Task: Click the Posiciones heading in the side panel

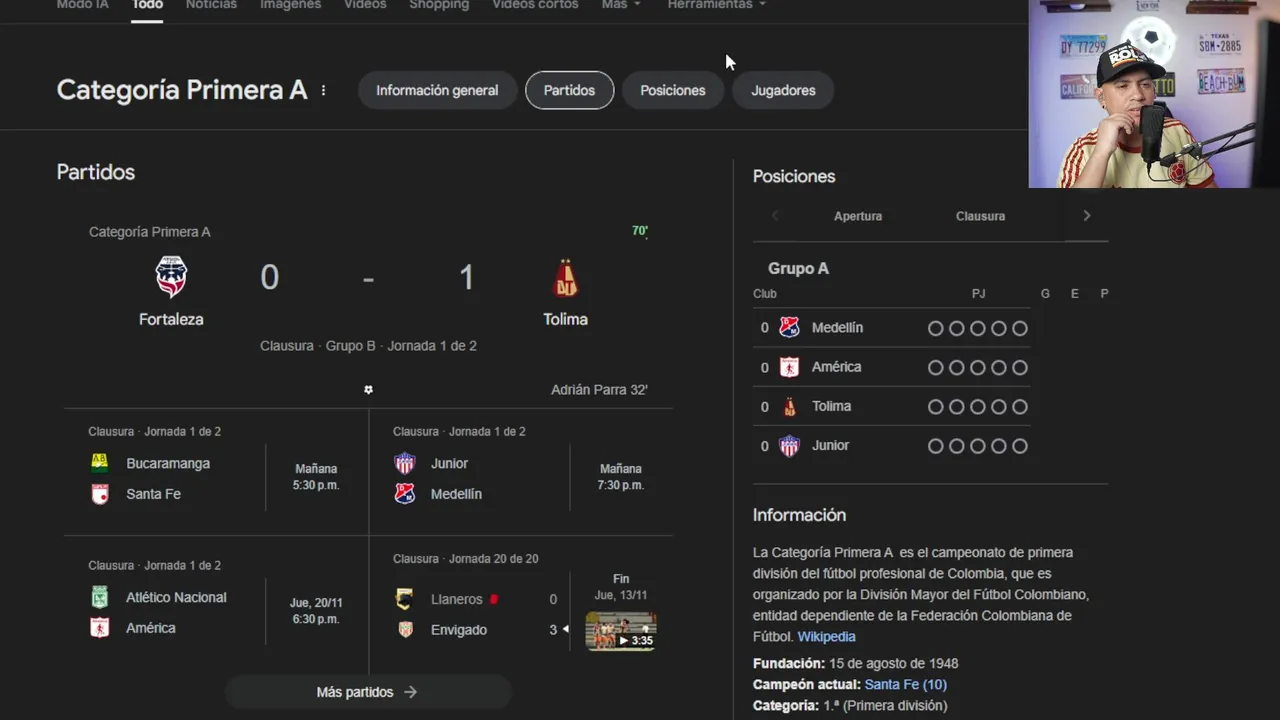Action: 794,177
